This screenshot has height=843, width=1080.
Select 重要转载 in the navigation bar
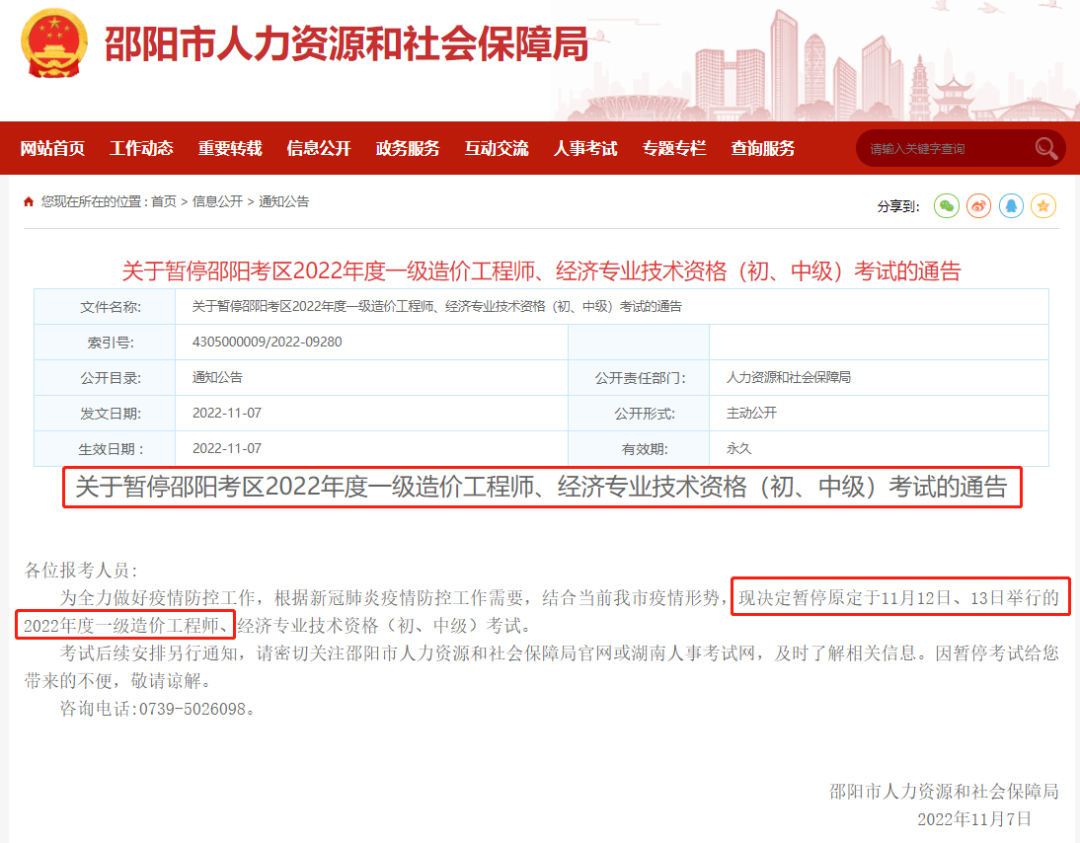pyautogui.click(x=230, y=149)
